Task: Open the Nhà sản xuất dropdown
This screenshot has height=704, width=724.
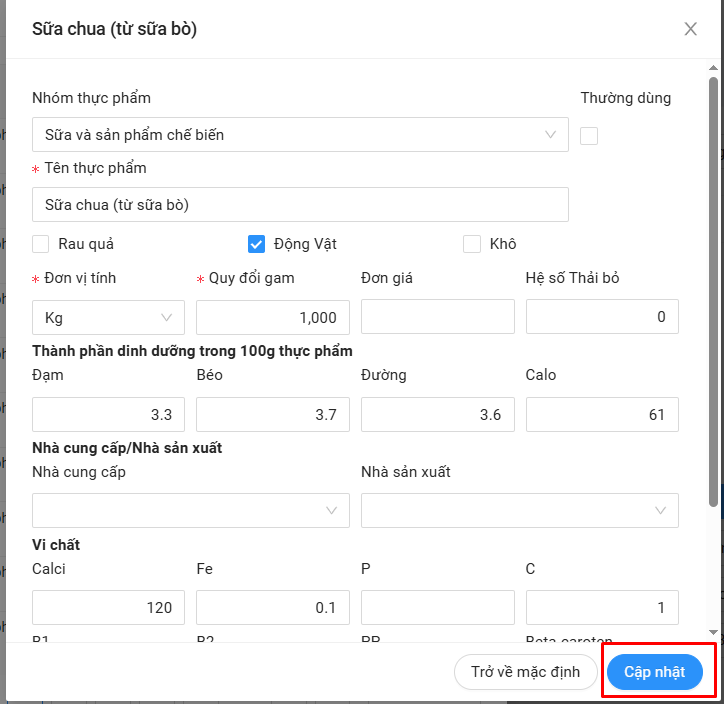Action: [x=519, y=510]
